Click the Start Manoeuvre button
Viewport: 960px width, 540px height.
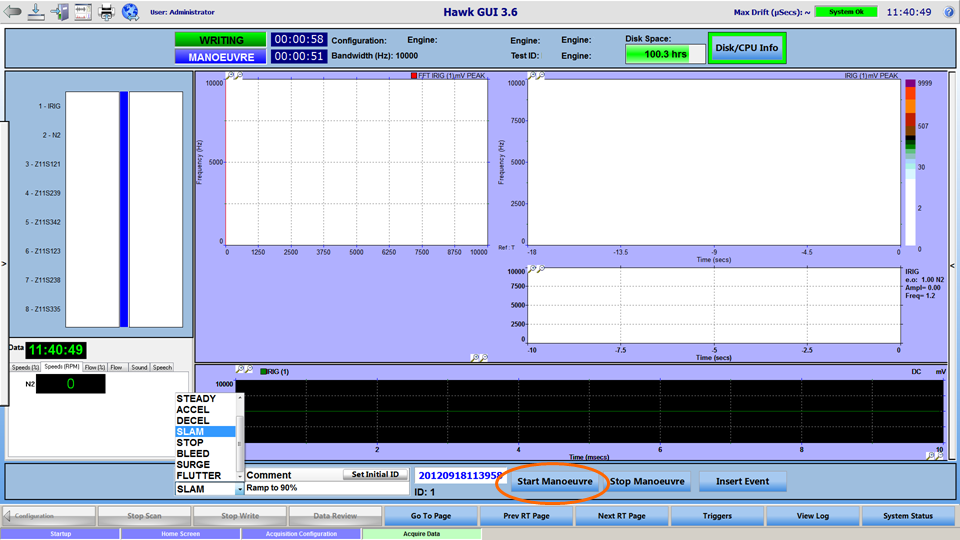click(x=555, y=481)
